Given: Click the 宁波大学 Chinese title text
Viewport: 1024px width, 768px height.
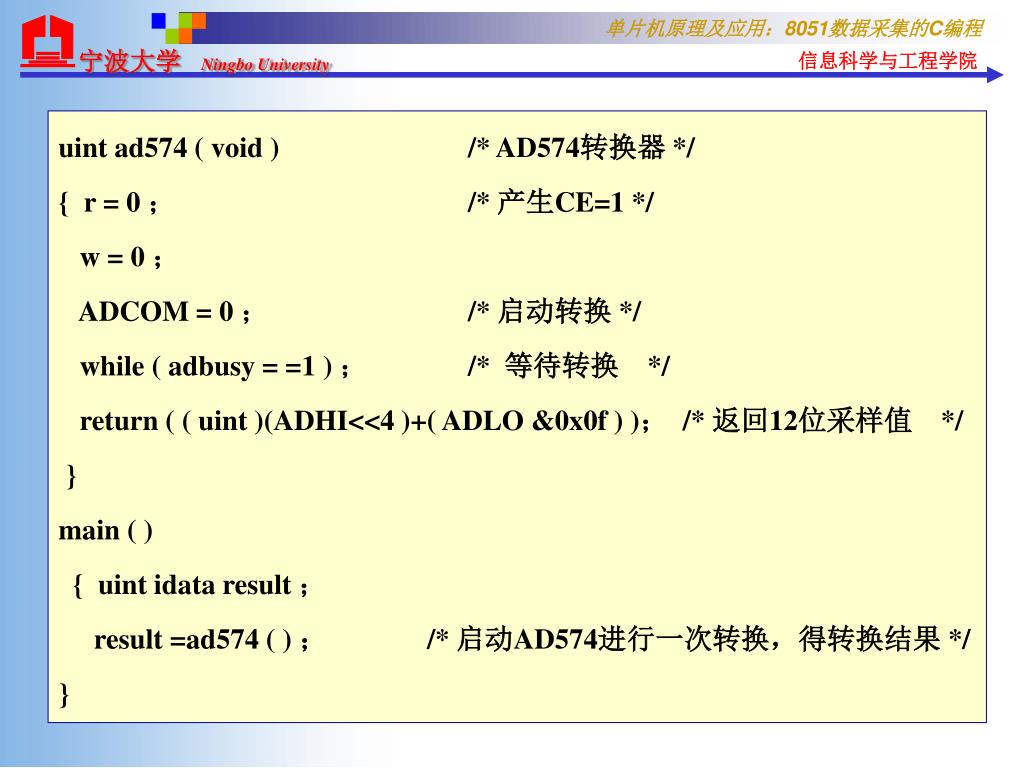Looking at the screenshot, I should (130, 62).
